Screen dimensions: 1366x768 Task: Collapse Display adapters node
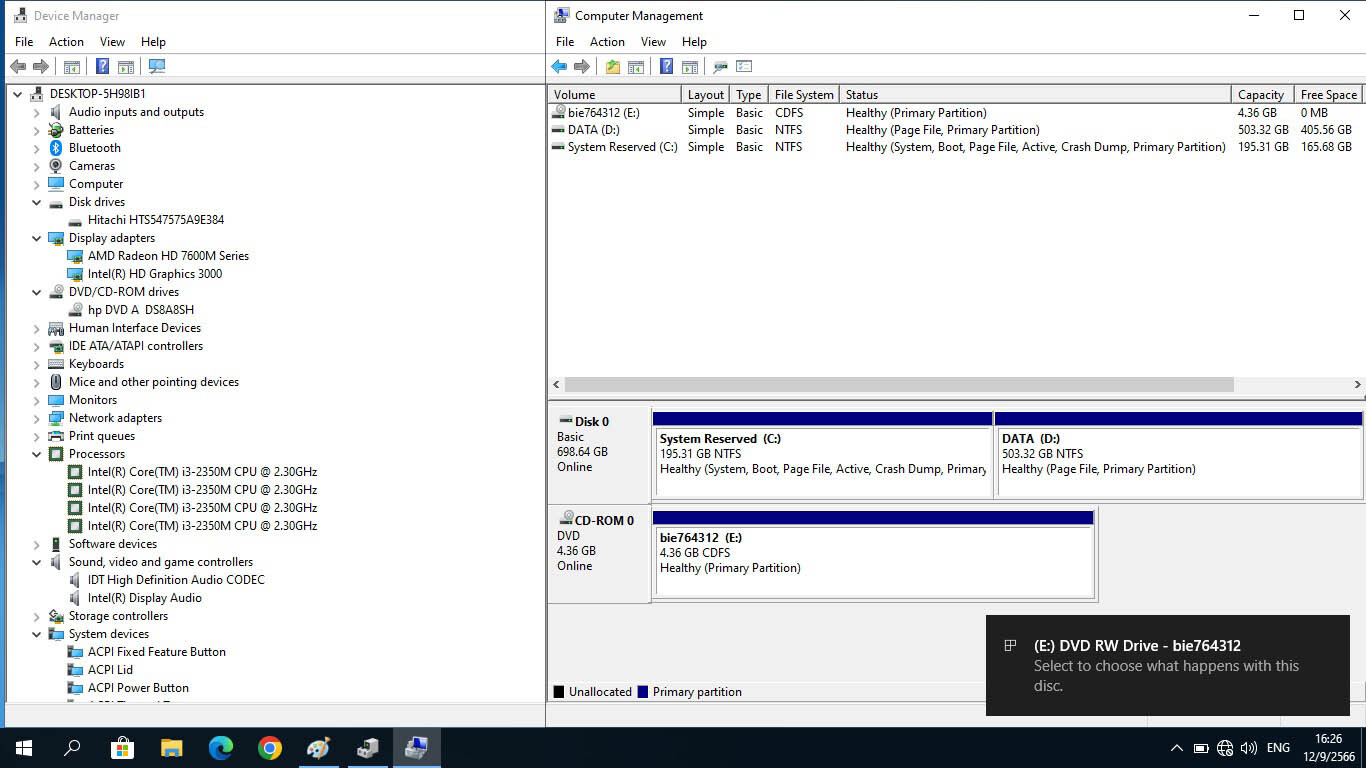coord(37,238)
